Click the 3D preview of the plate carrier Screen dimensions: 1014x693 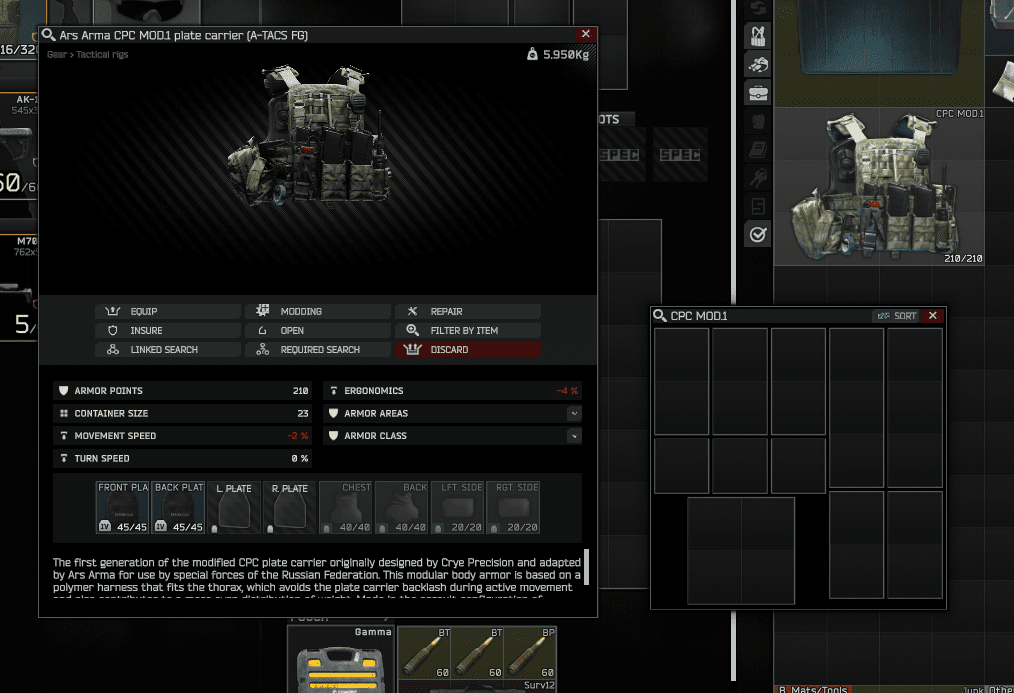[x=310, y=136]
